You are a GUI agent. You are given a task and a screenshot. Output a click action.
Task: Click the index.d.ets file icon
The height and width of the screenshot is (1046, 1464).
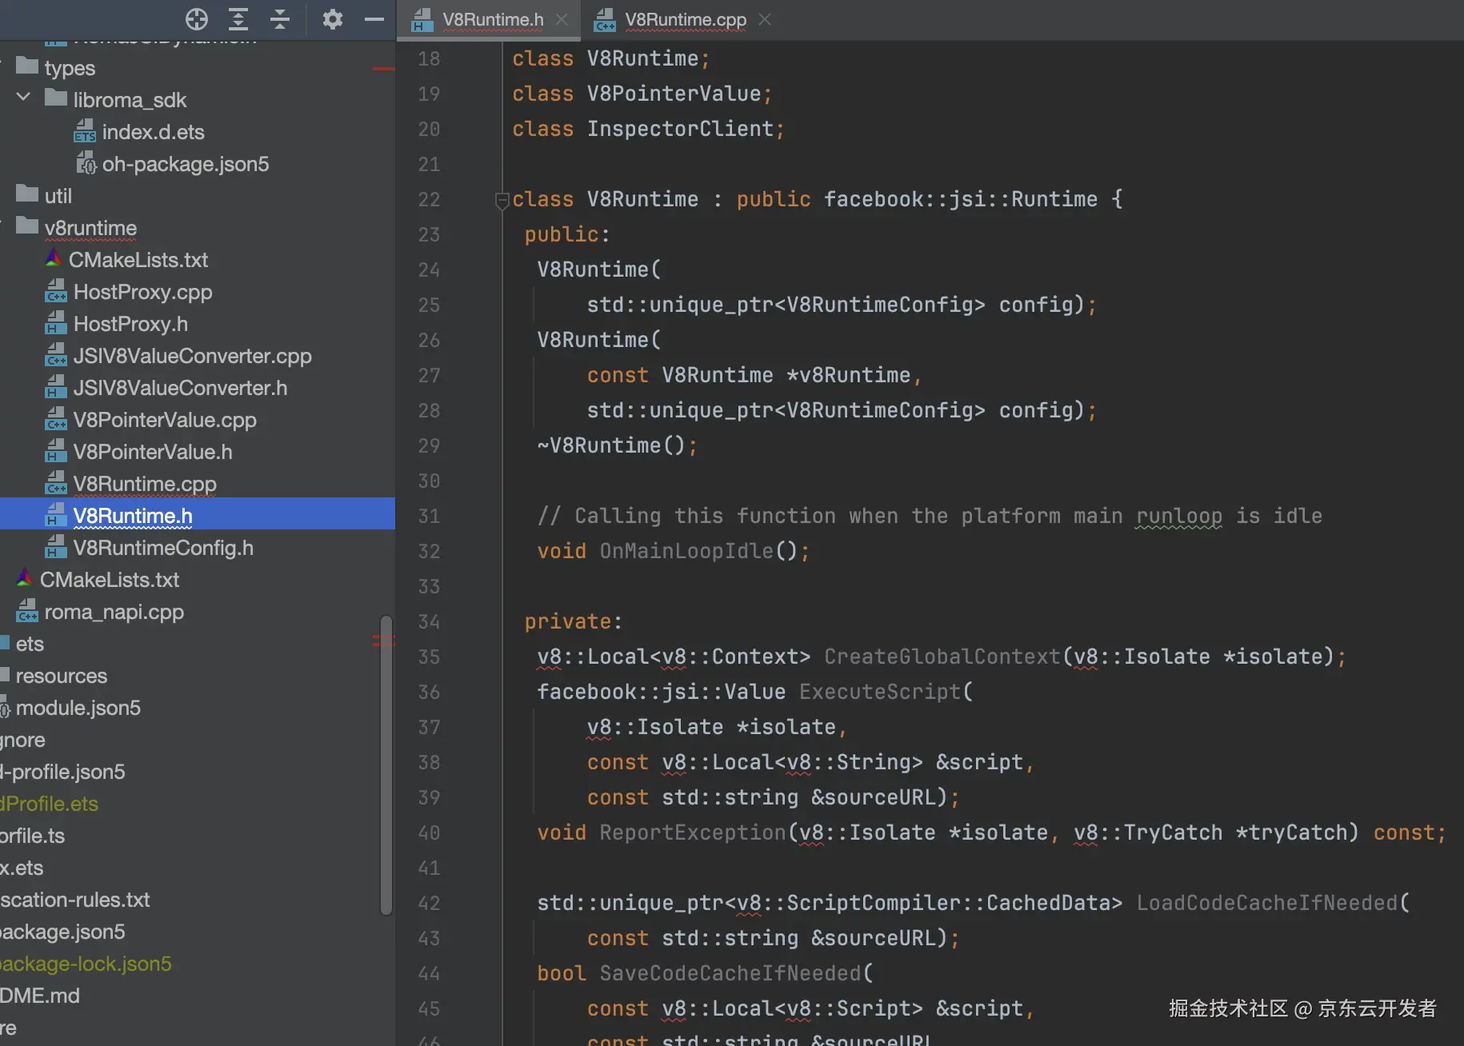[x=85, y=132]
